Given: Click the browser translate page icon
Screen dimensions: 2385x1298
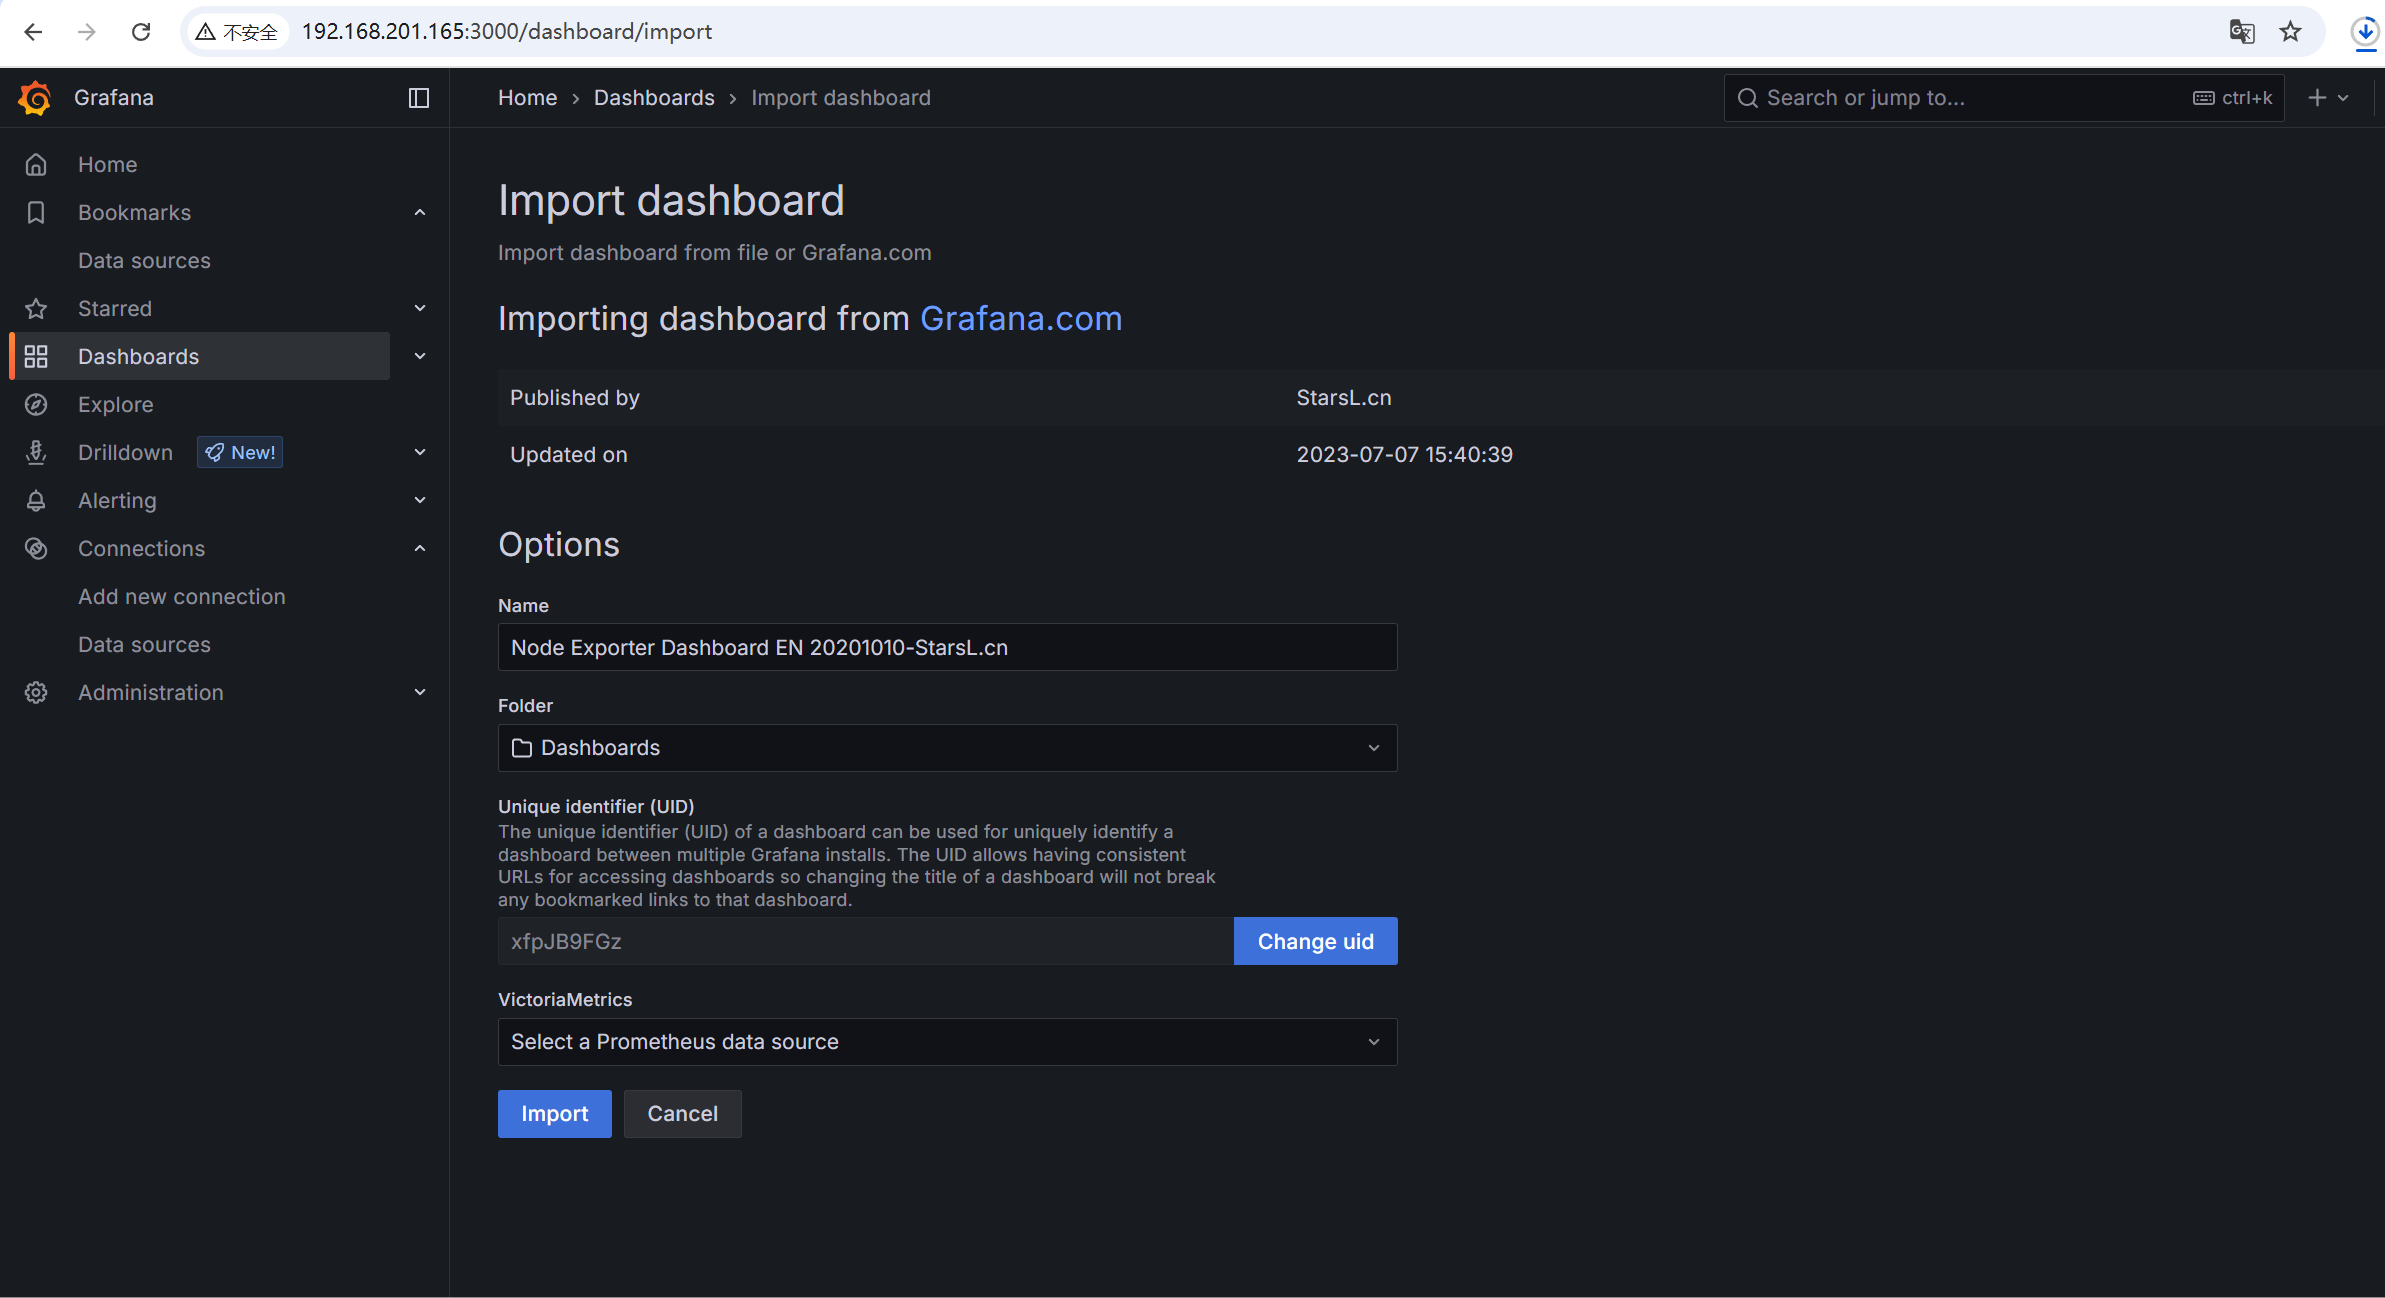Looking at the screenshot, I should pyautogui.click(x=2241, y=32).
